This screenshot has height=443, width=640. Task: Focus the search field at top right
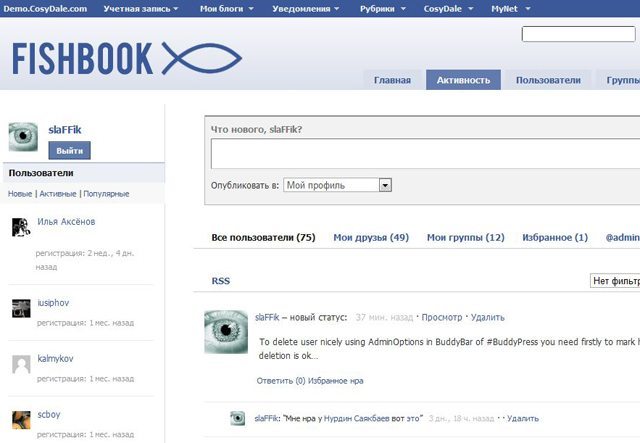(578, 34)
